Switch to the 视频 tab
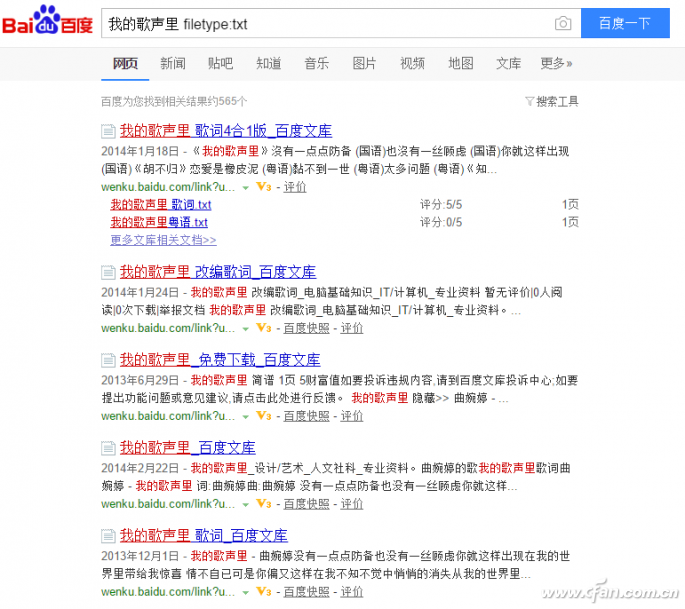 tap(412, 64)
